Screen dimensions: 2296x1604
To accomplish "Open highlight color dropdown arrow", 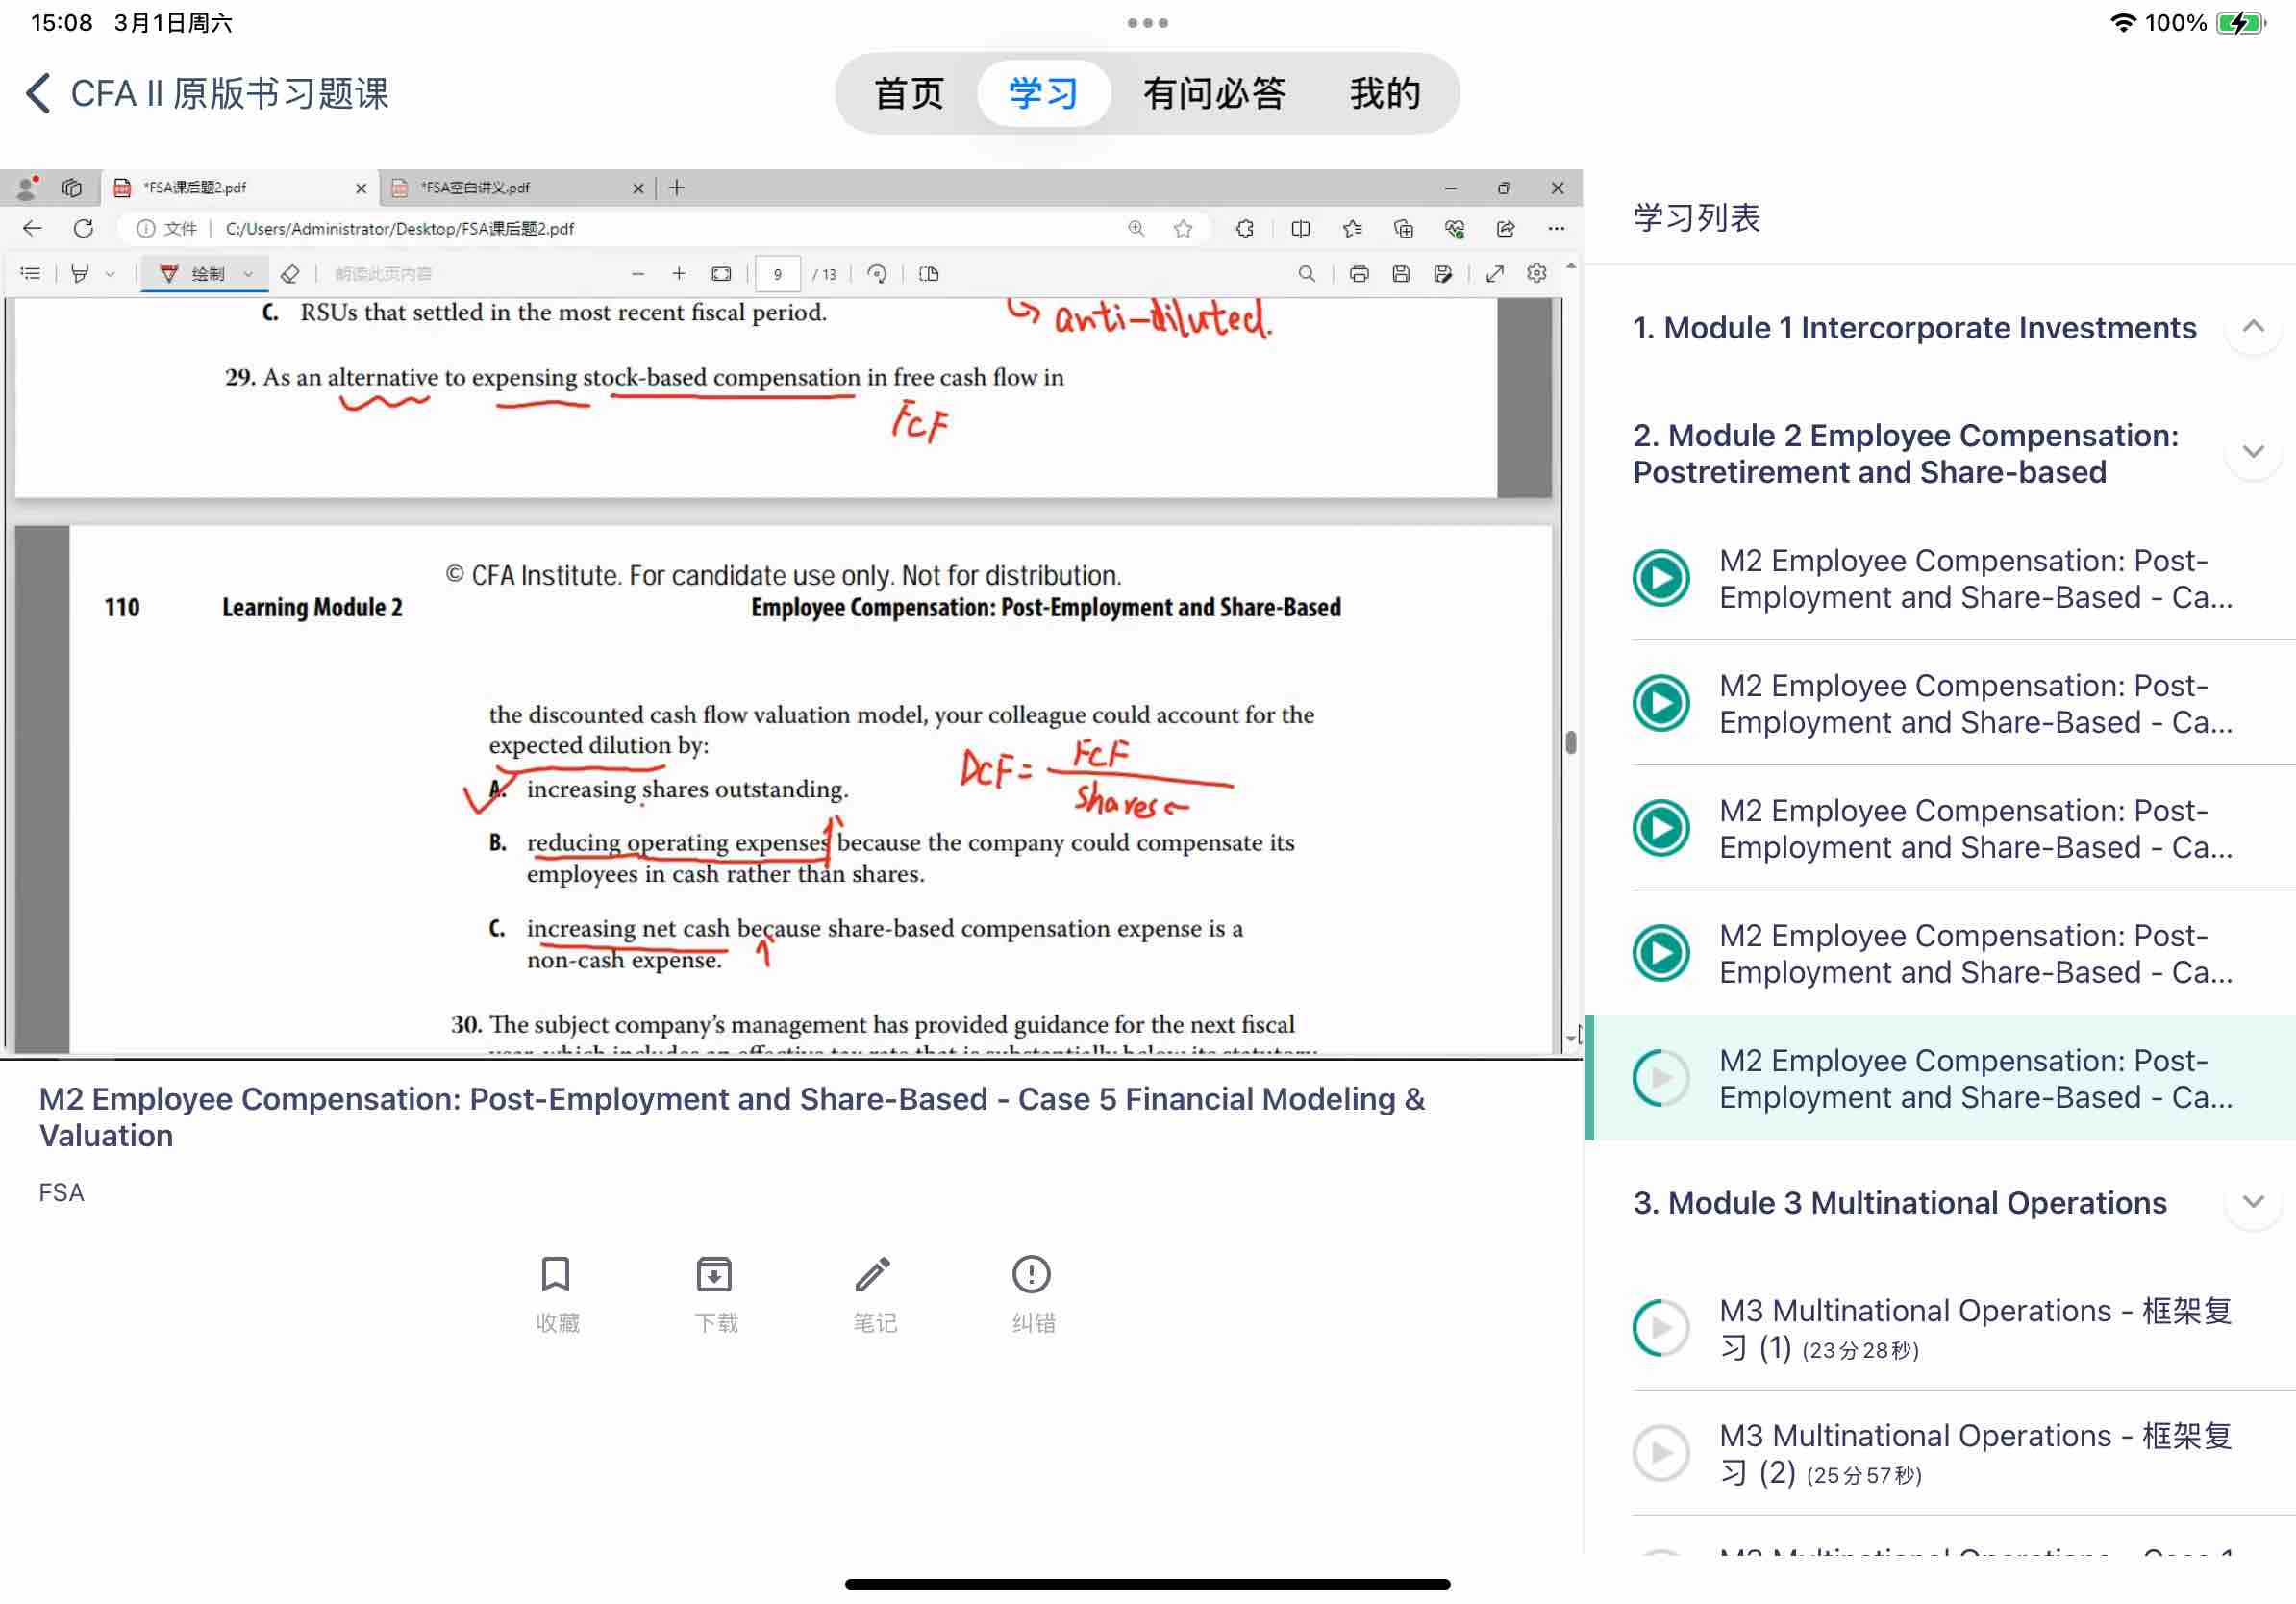I will 110,274.
